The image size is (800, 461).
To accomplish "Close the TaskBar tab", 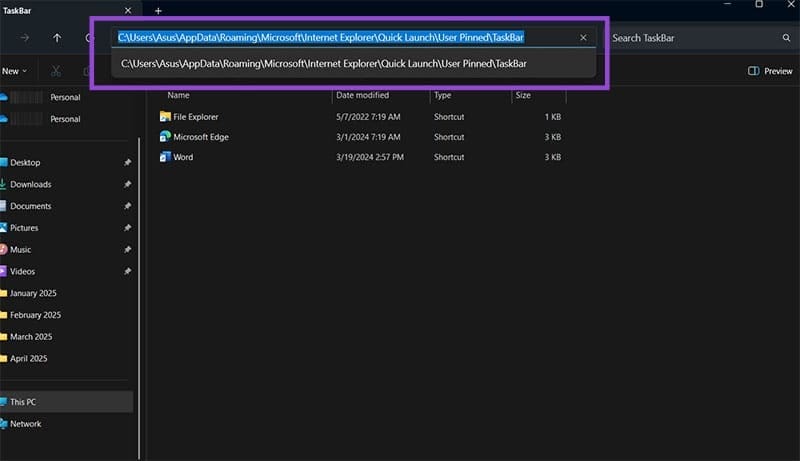I will (x=127, y=10).
